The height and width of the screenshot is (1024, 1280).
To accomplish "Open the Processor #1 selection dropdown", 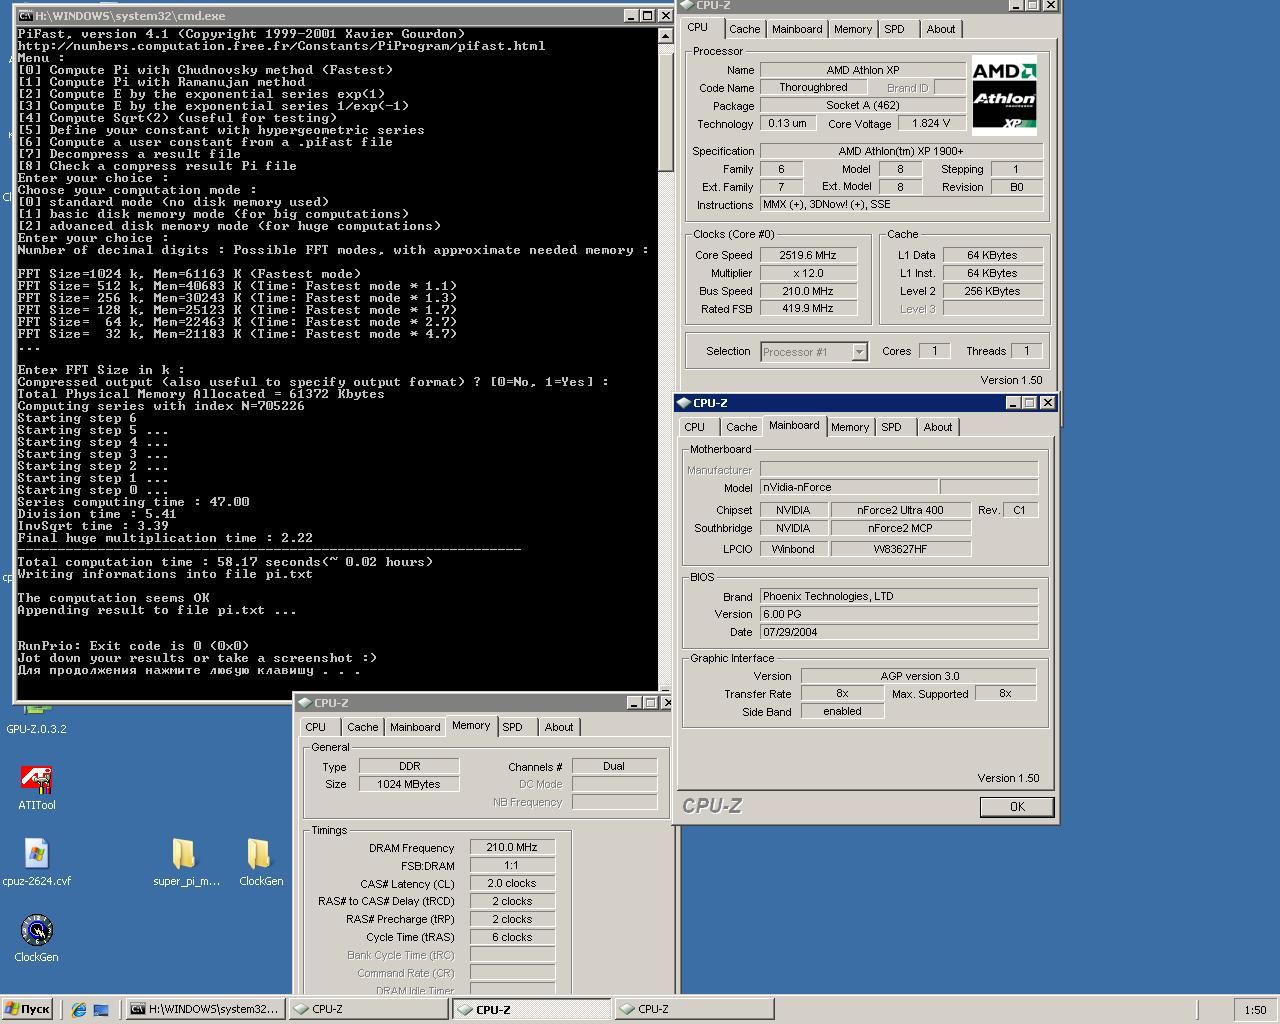I will point(859,352).
